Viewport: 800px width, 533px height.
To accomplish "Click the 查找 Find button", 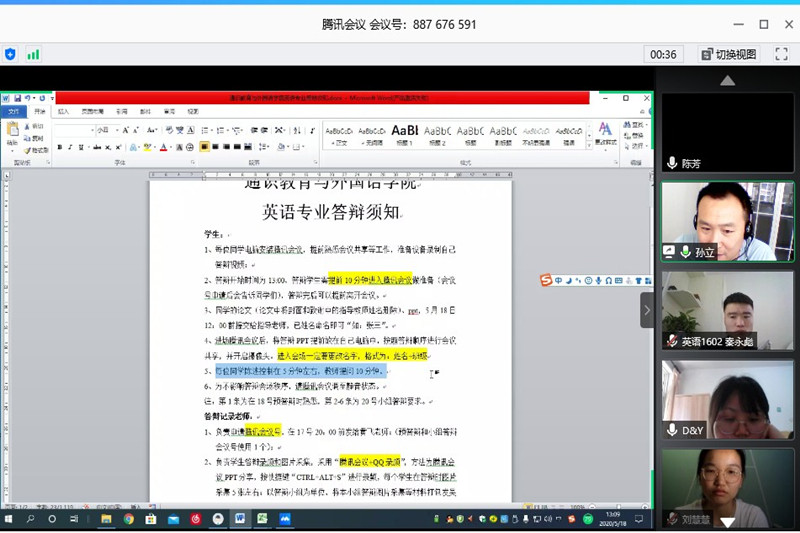I will [635, 125].
